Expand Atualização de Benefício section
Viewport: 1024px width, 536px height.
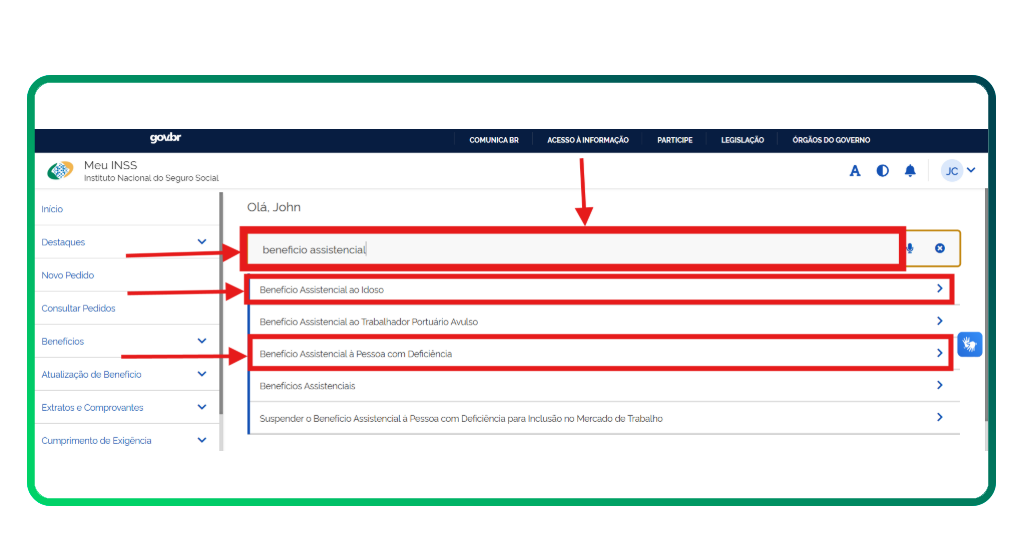pos(202,374)
